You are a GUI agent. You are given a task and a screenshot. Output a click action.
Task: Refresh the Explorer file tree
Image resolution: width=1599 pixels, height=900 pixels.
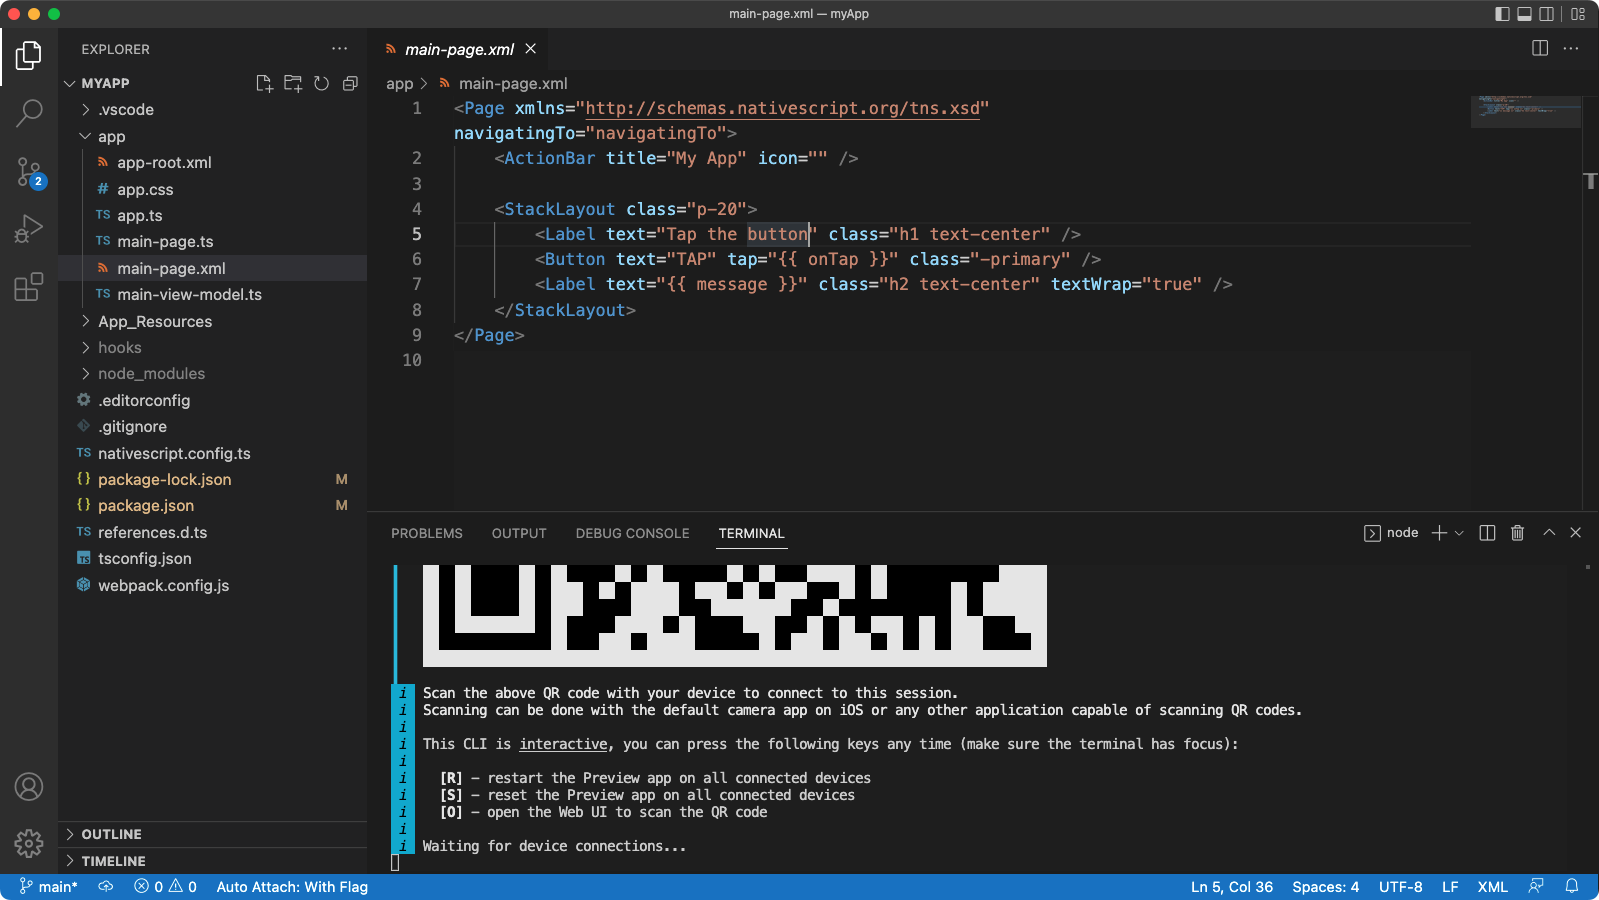pos(321,83)
